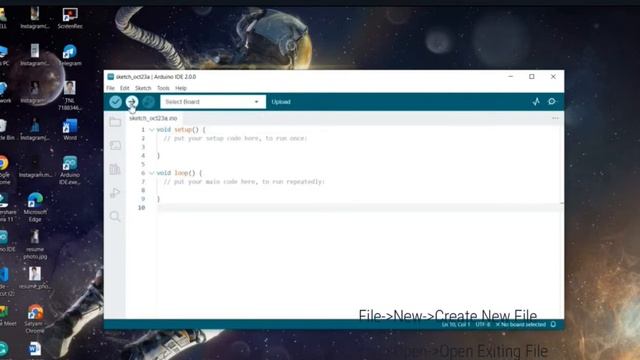Viewport: 640px width, 360px height.
Task: Click line number 5 in the gutter
Action: tap(143, 164)
